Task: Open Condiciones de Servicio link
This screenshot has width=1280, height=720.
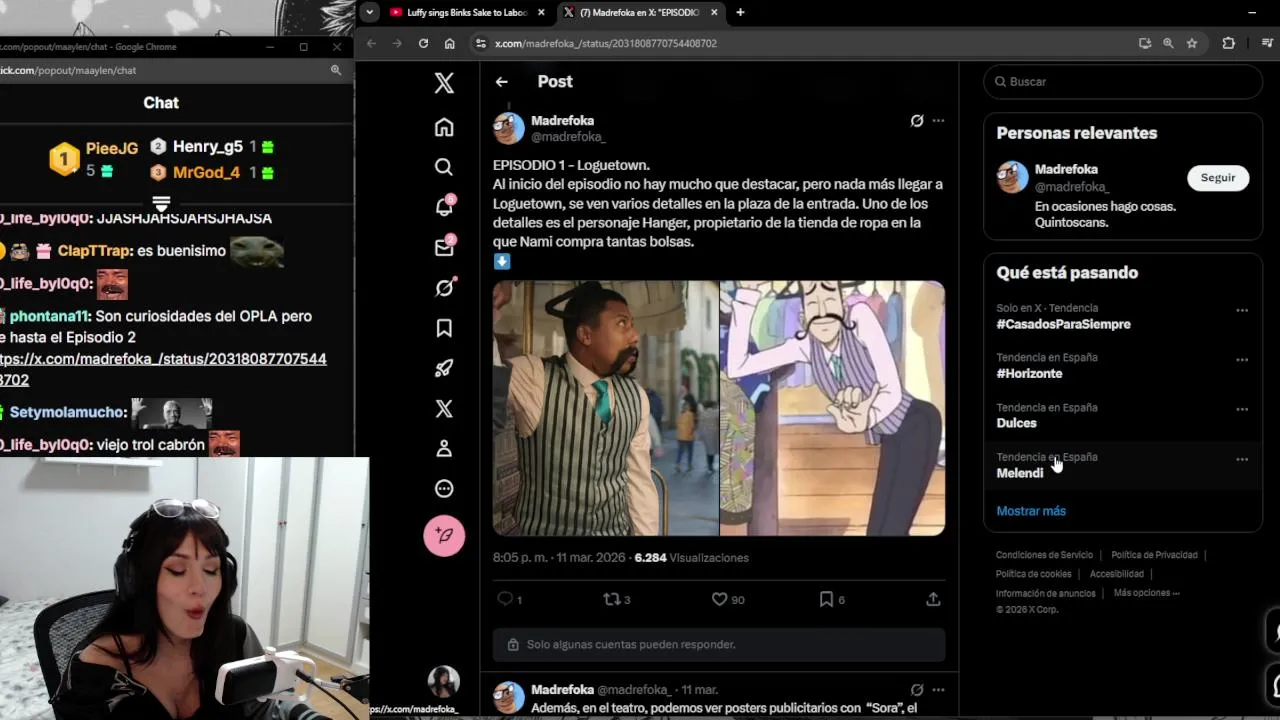Action: pyautogui.click(x=1044, y=555)
